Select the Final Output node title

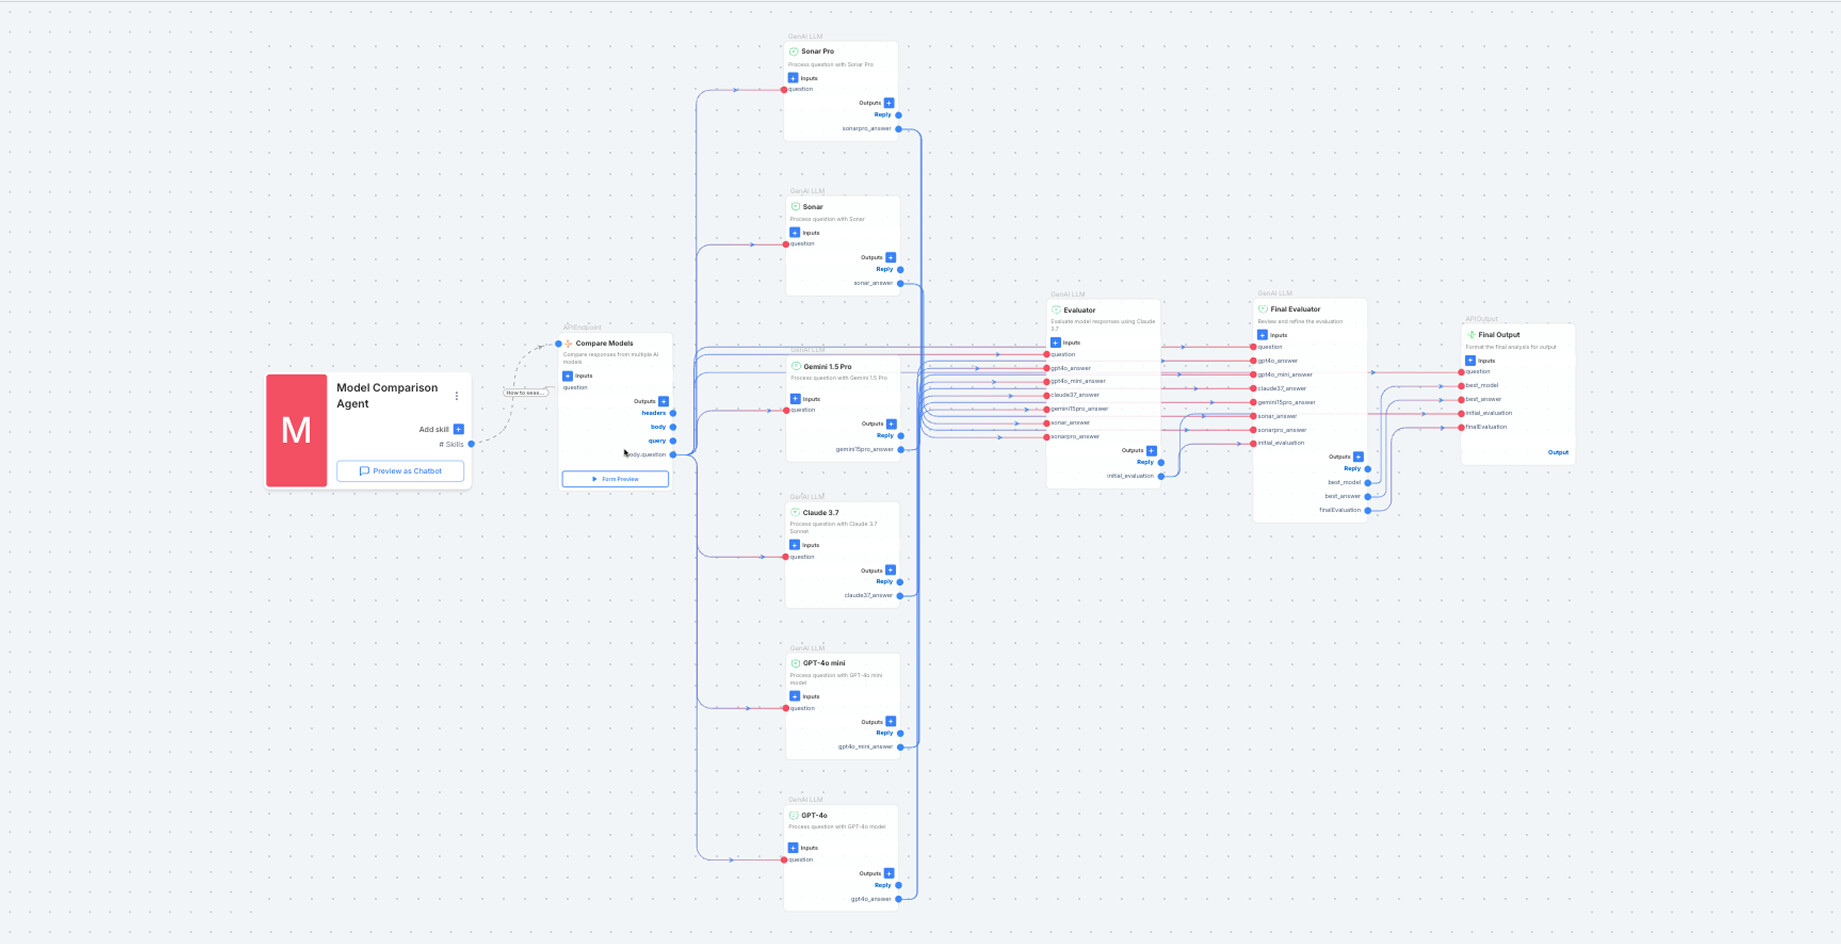[x=1499, y=335]
